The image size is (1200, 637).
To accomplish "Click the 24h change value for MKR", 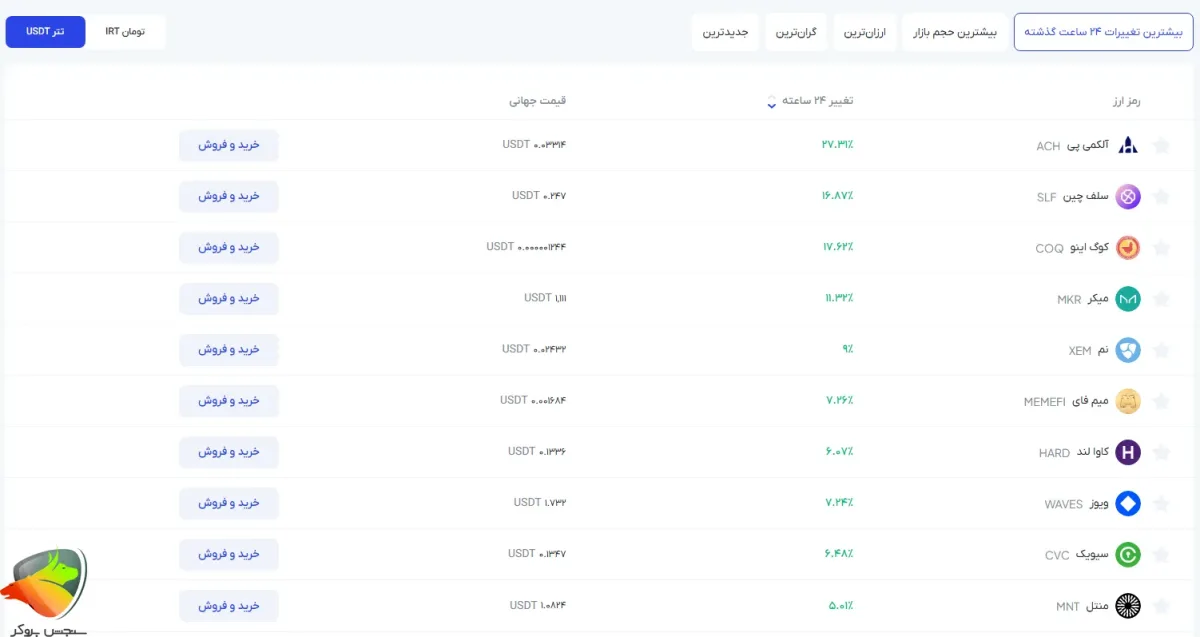I will coord(839,298).
